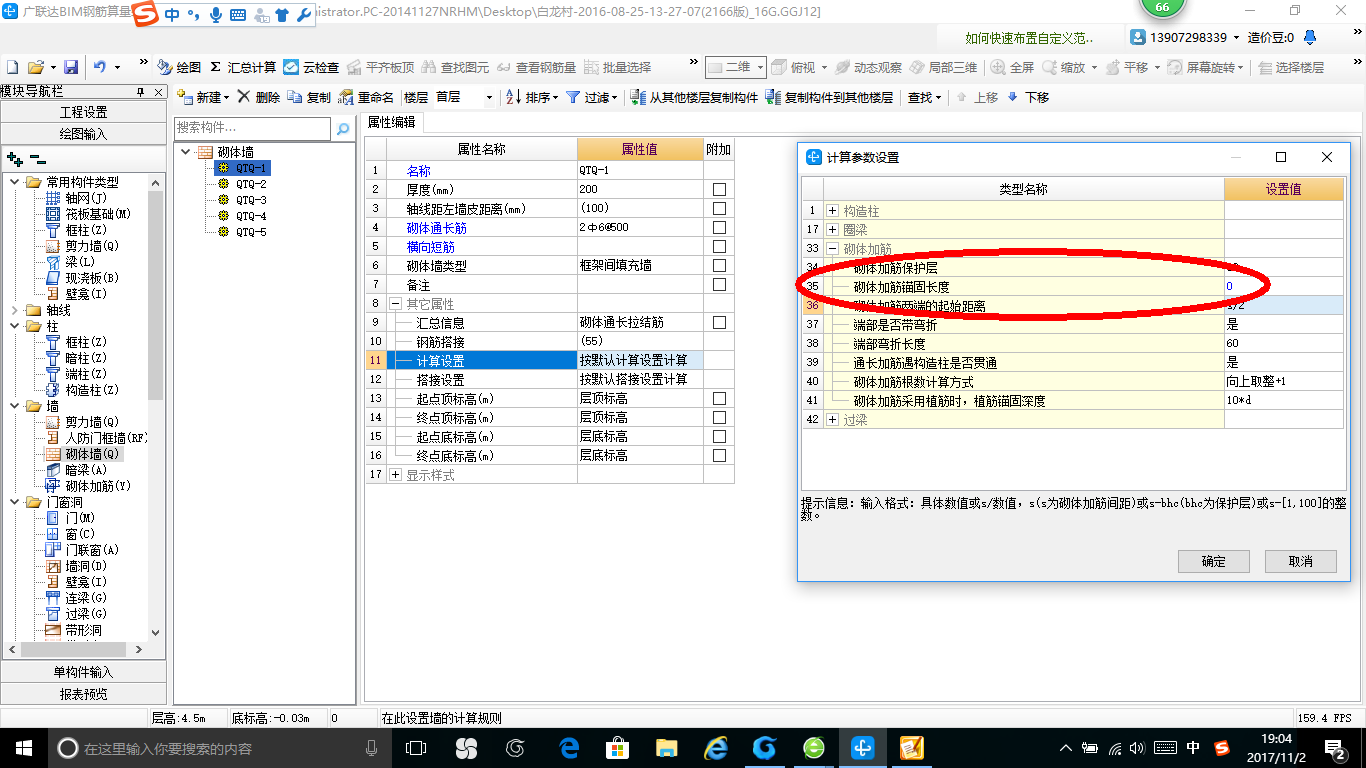Toggle the 附加 checkbox for 横向短筋
Viewport: 1366px width, 768px height.
point(719,247)
